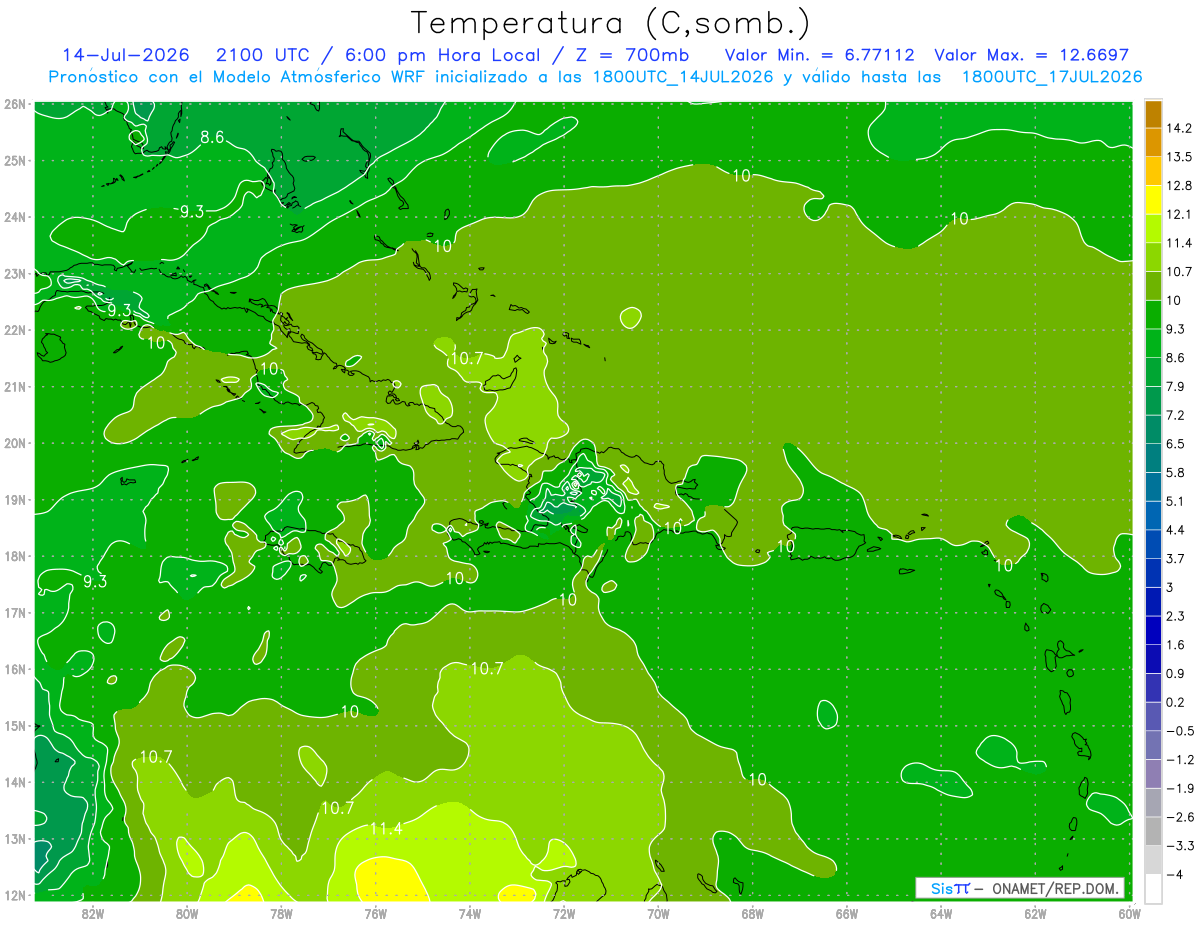Click the "Valor Min. = 6.77112" readout
The height and width of the screenshot is (927, 1200).
pos(820,55)
